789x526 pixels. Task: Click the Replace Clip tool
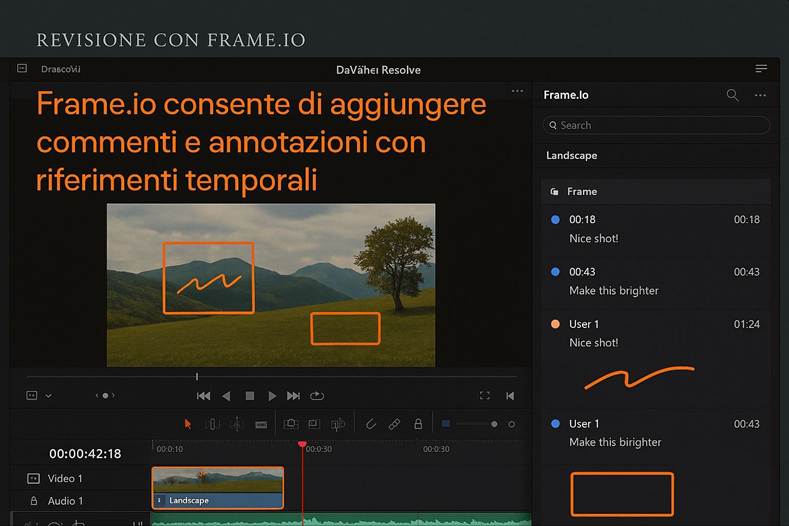(338, 424)
